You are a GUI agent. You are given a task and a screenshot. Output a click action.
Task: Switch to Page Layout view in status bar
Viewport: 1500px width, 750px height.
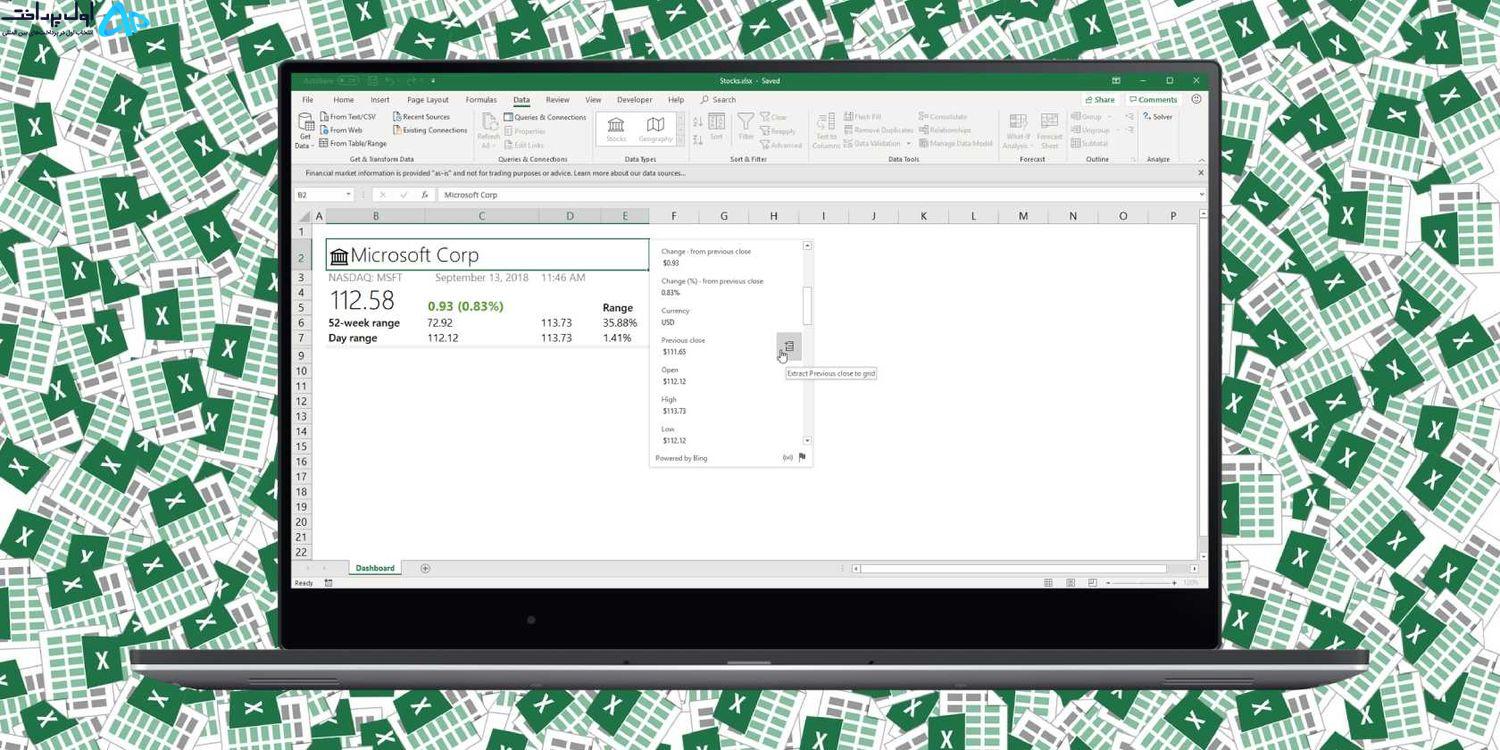point(1070,583)
